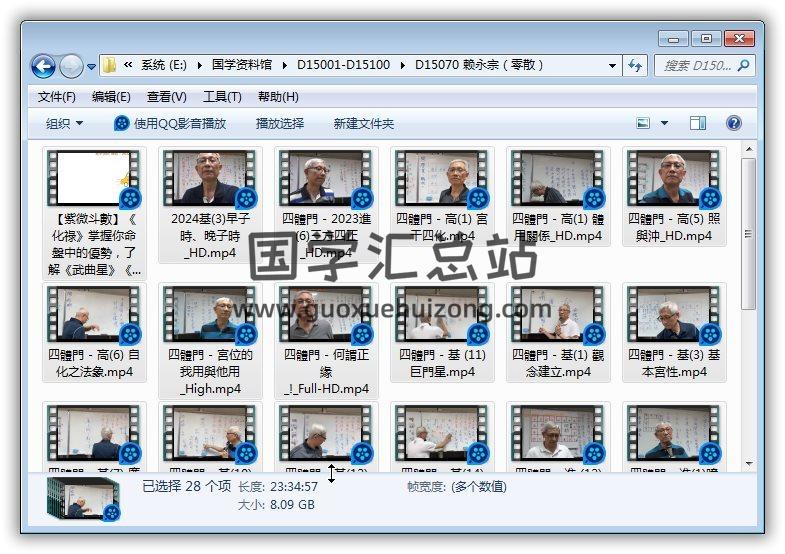
Task: Select the 2024基(3)早子時、晚子時 video thumbnail
Action: pos(210,180)
